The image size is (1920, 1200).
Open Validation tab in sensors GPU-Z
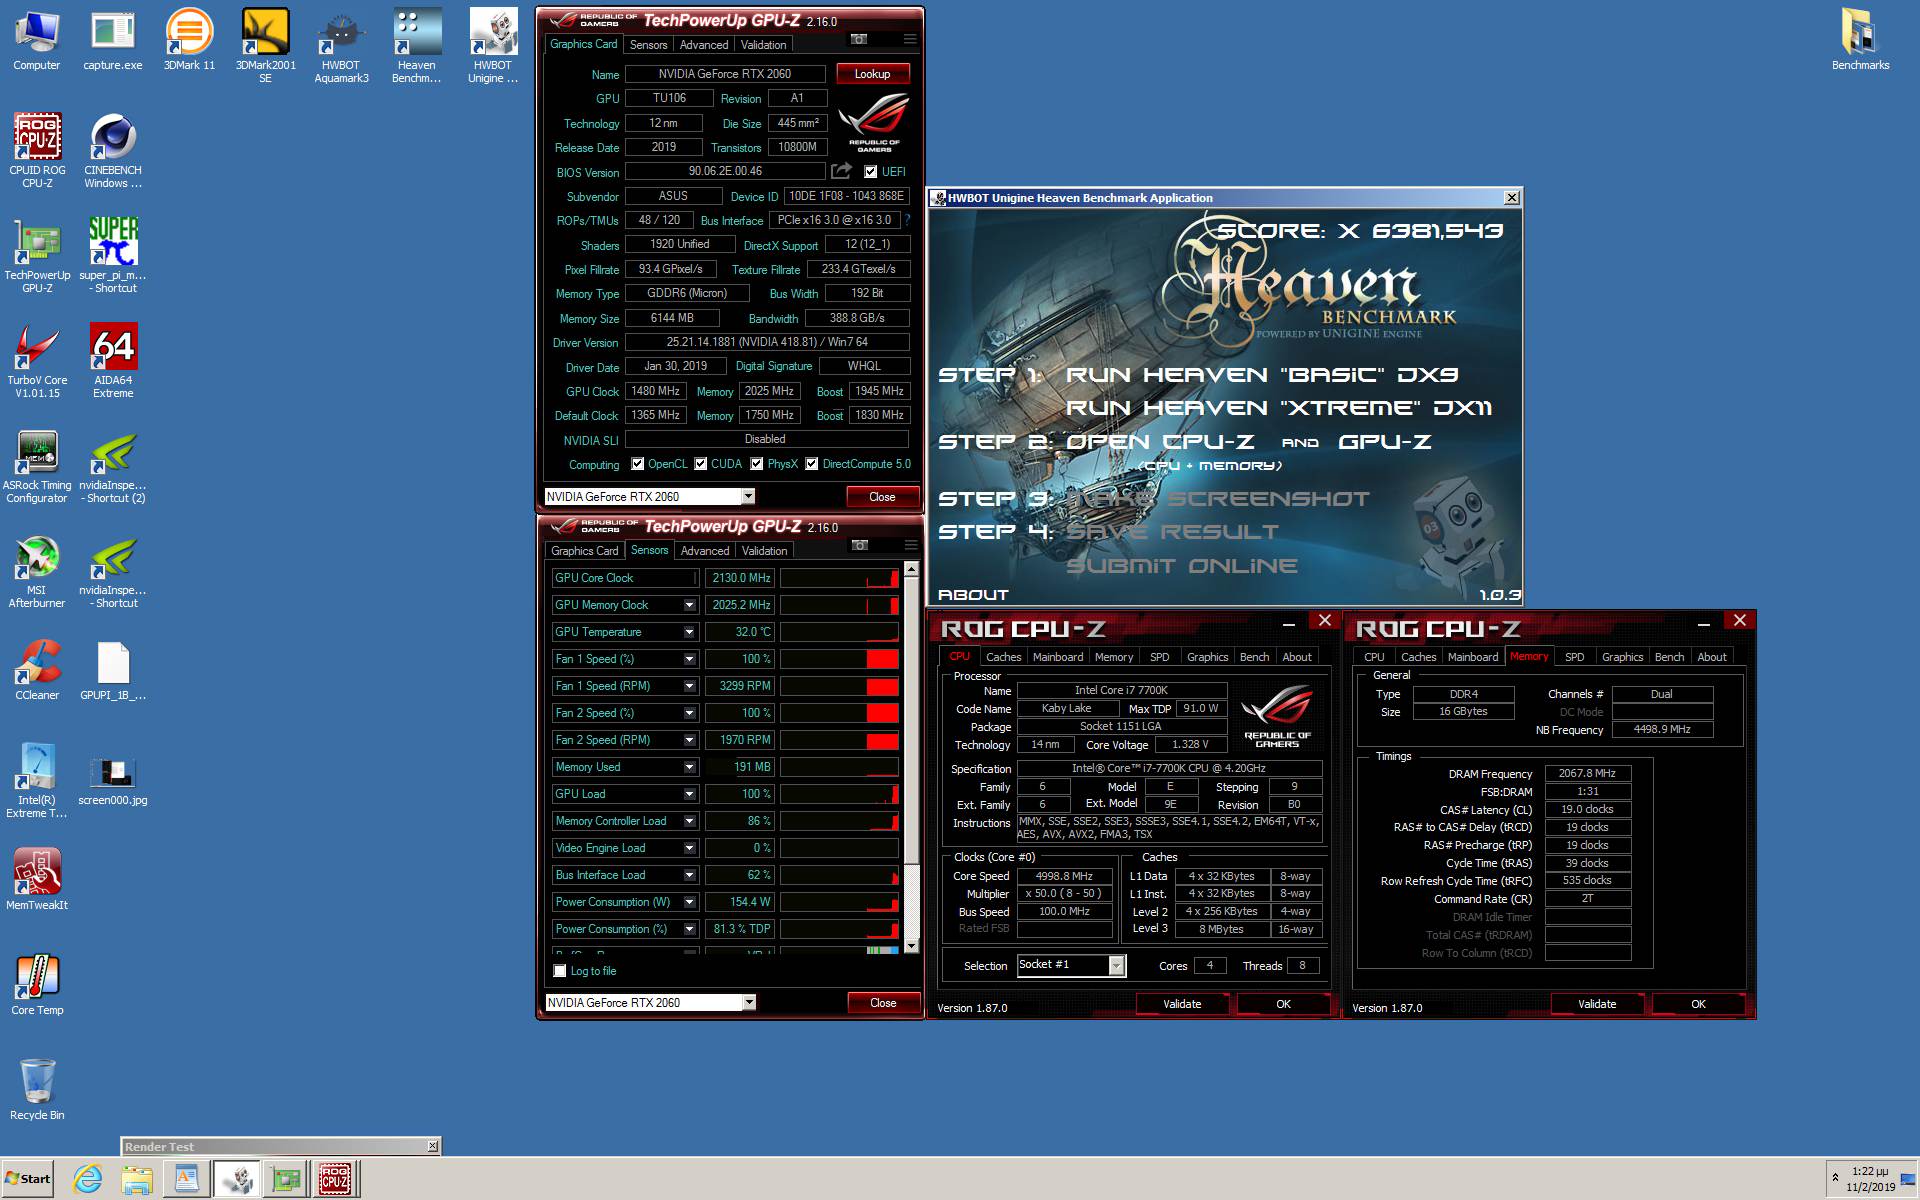click(x=765, y=551)
